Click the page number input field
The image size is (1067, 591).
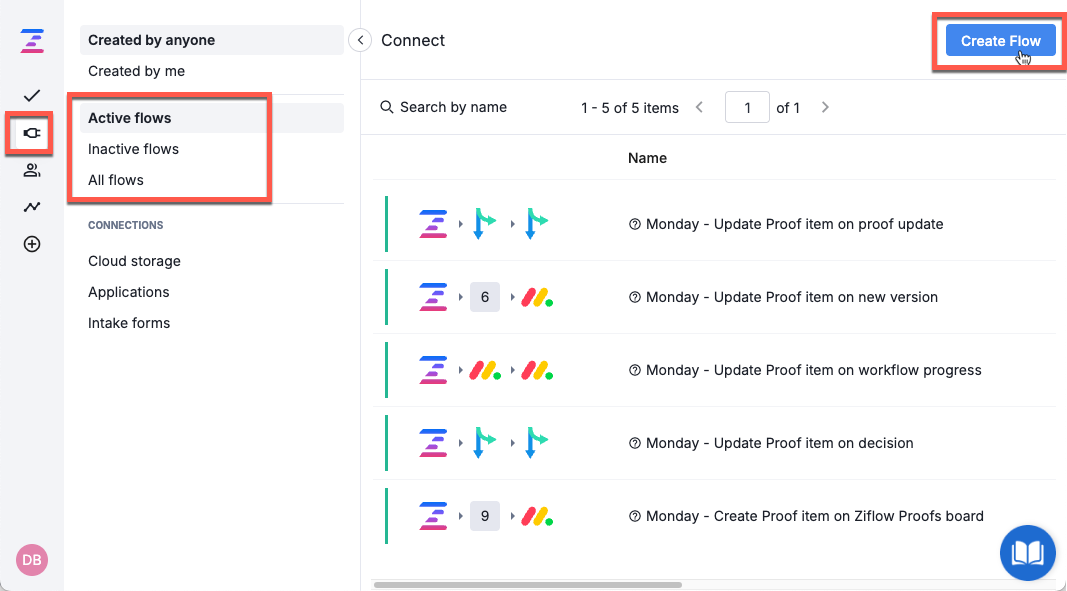[x=747, y=107]
